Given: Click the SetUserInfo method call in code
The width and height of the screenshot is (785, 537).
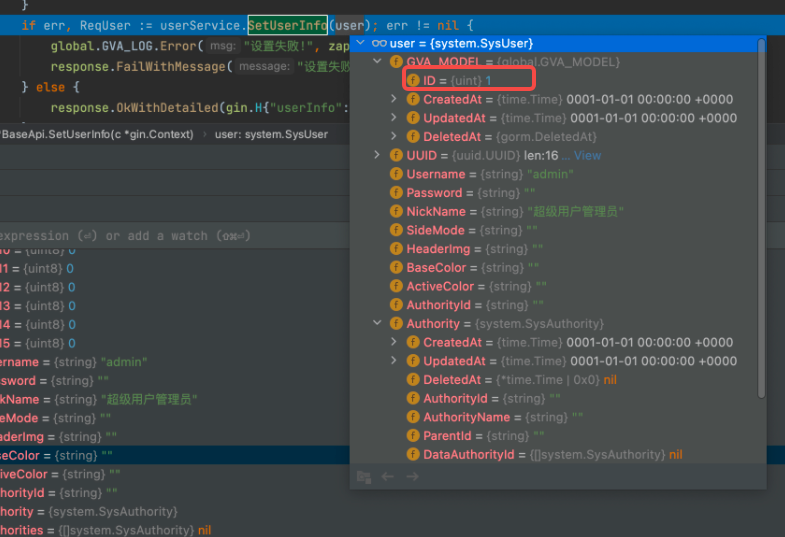Looking at the screenshot, I should 287,25.
